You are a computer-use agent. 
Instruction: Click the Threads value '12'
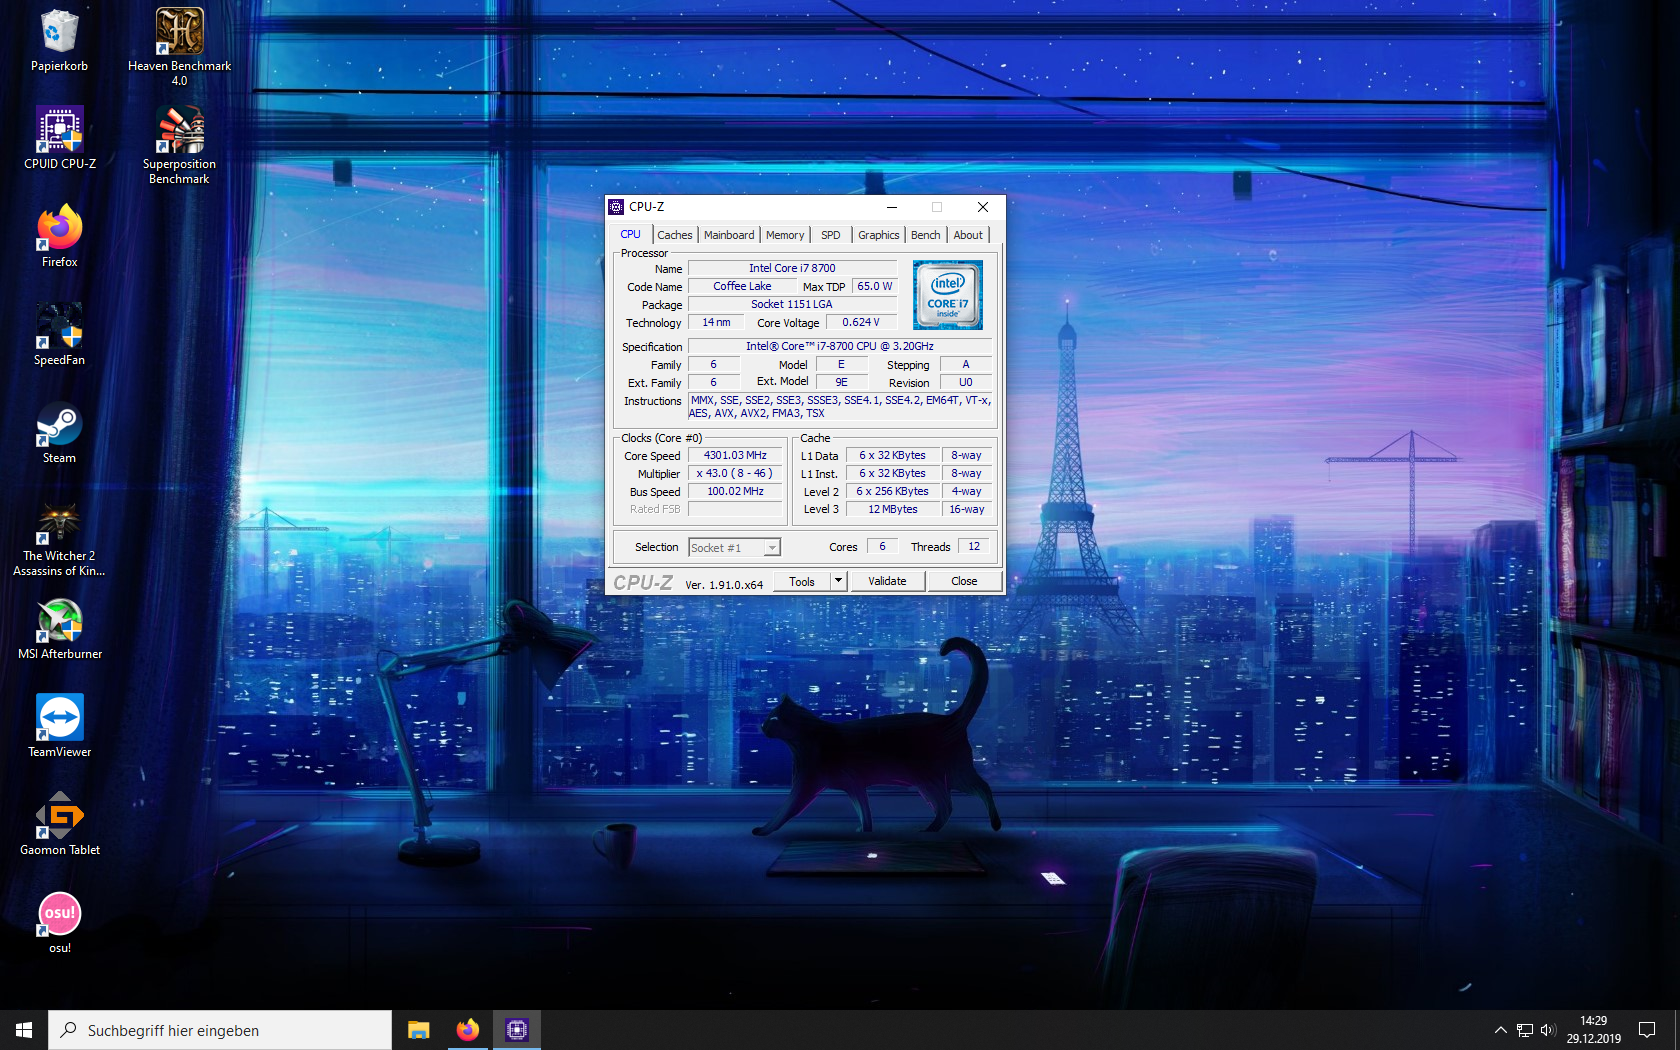pos(974,546)
